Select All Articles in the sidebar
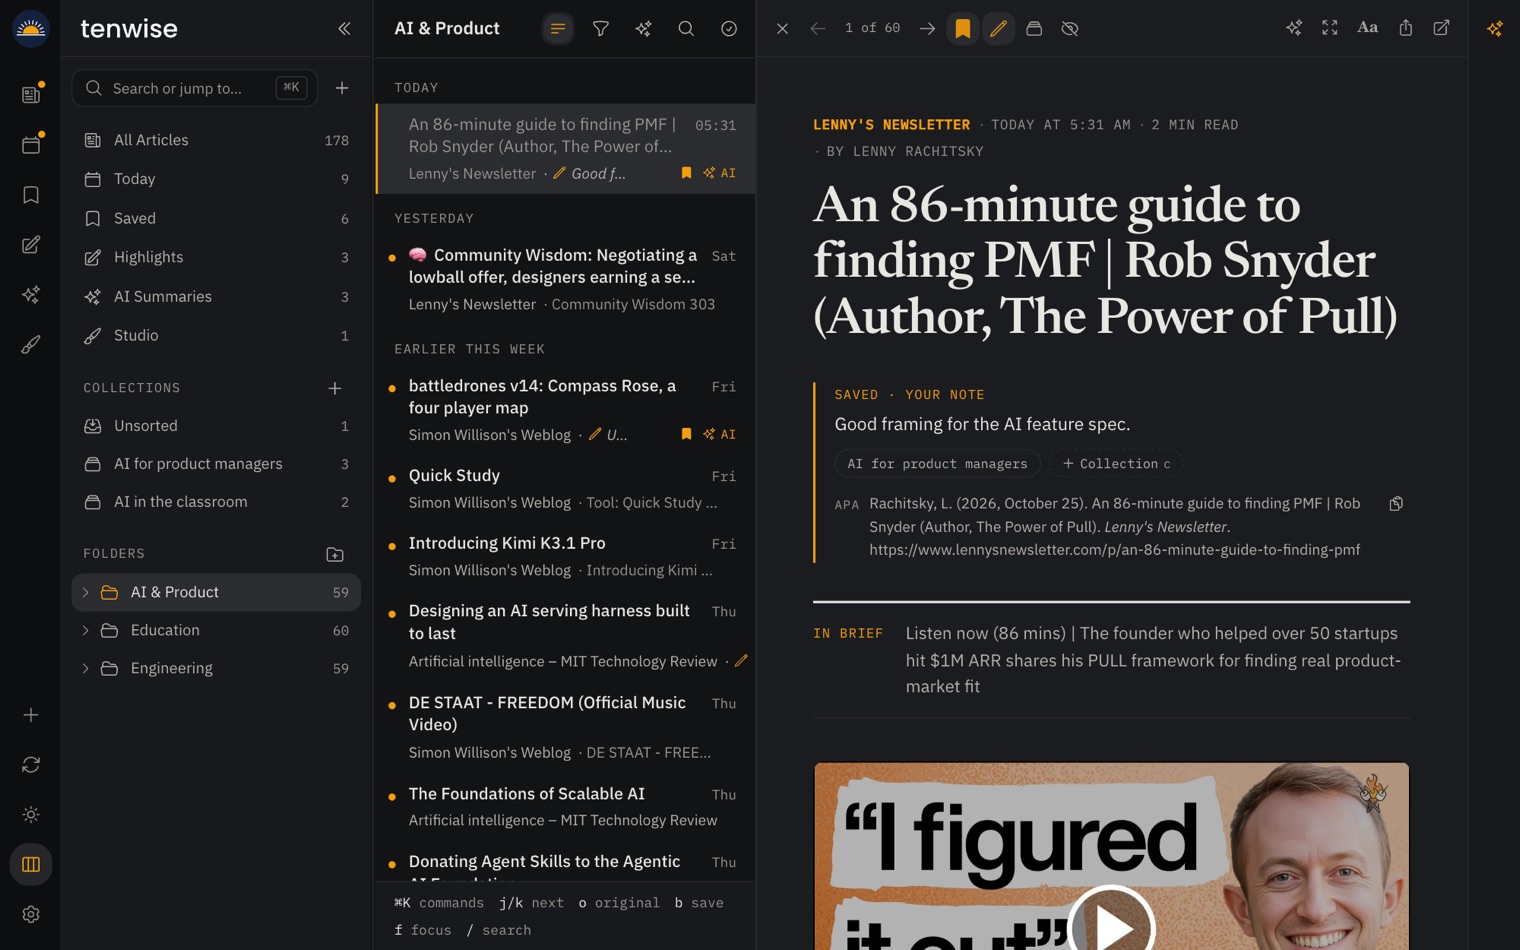The image size is (1520, 950). point(216,140)
